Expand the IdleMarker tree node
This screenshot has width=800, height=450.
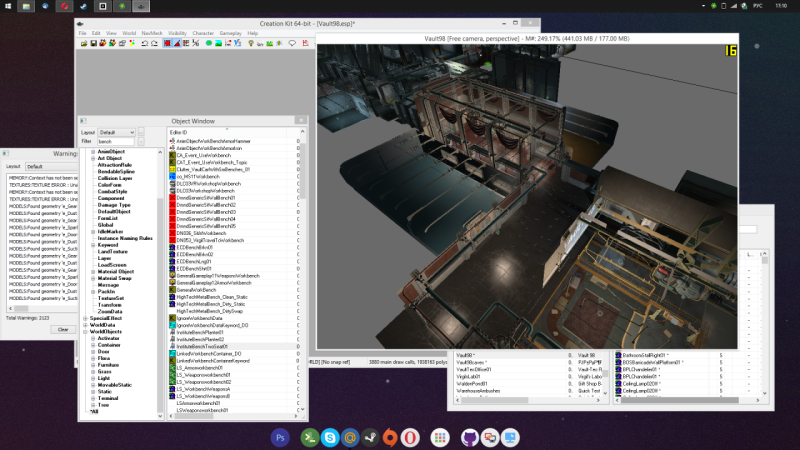click(x=93, y=232)
